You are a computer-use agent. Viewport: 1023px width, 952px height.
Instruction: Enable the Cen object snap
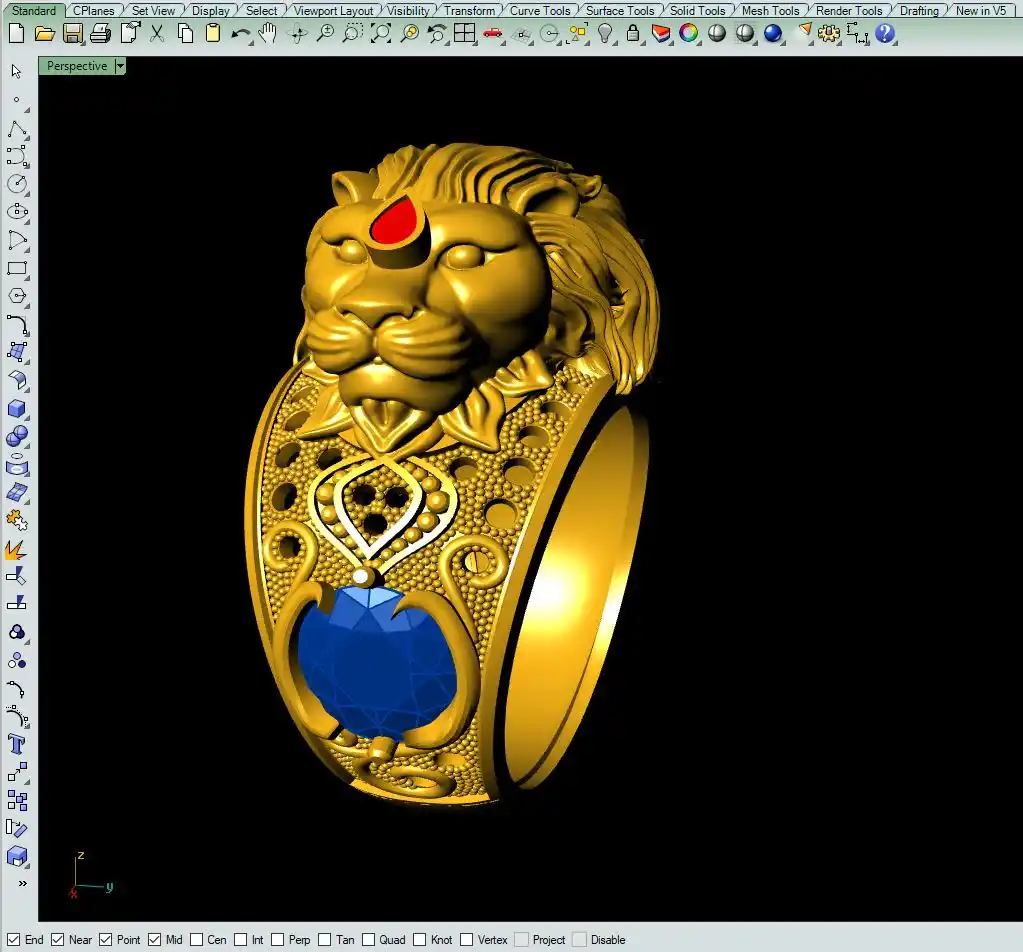click(x=197, y=940)
